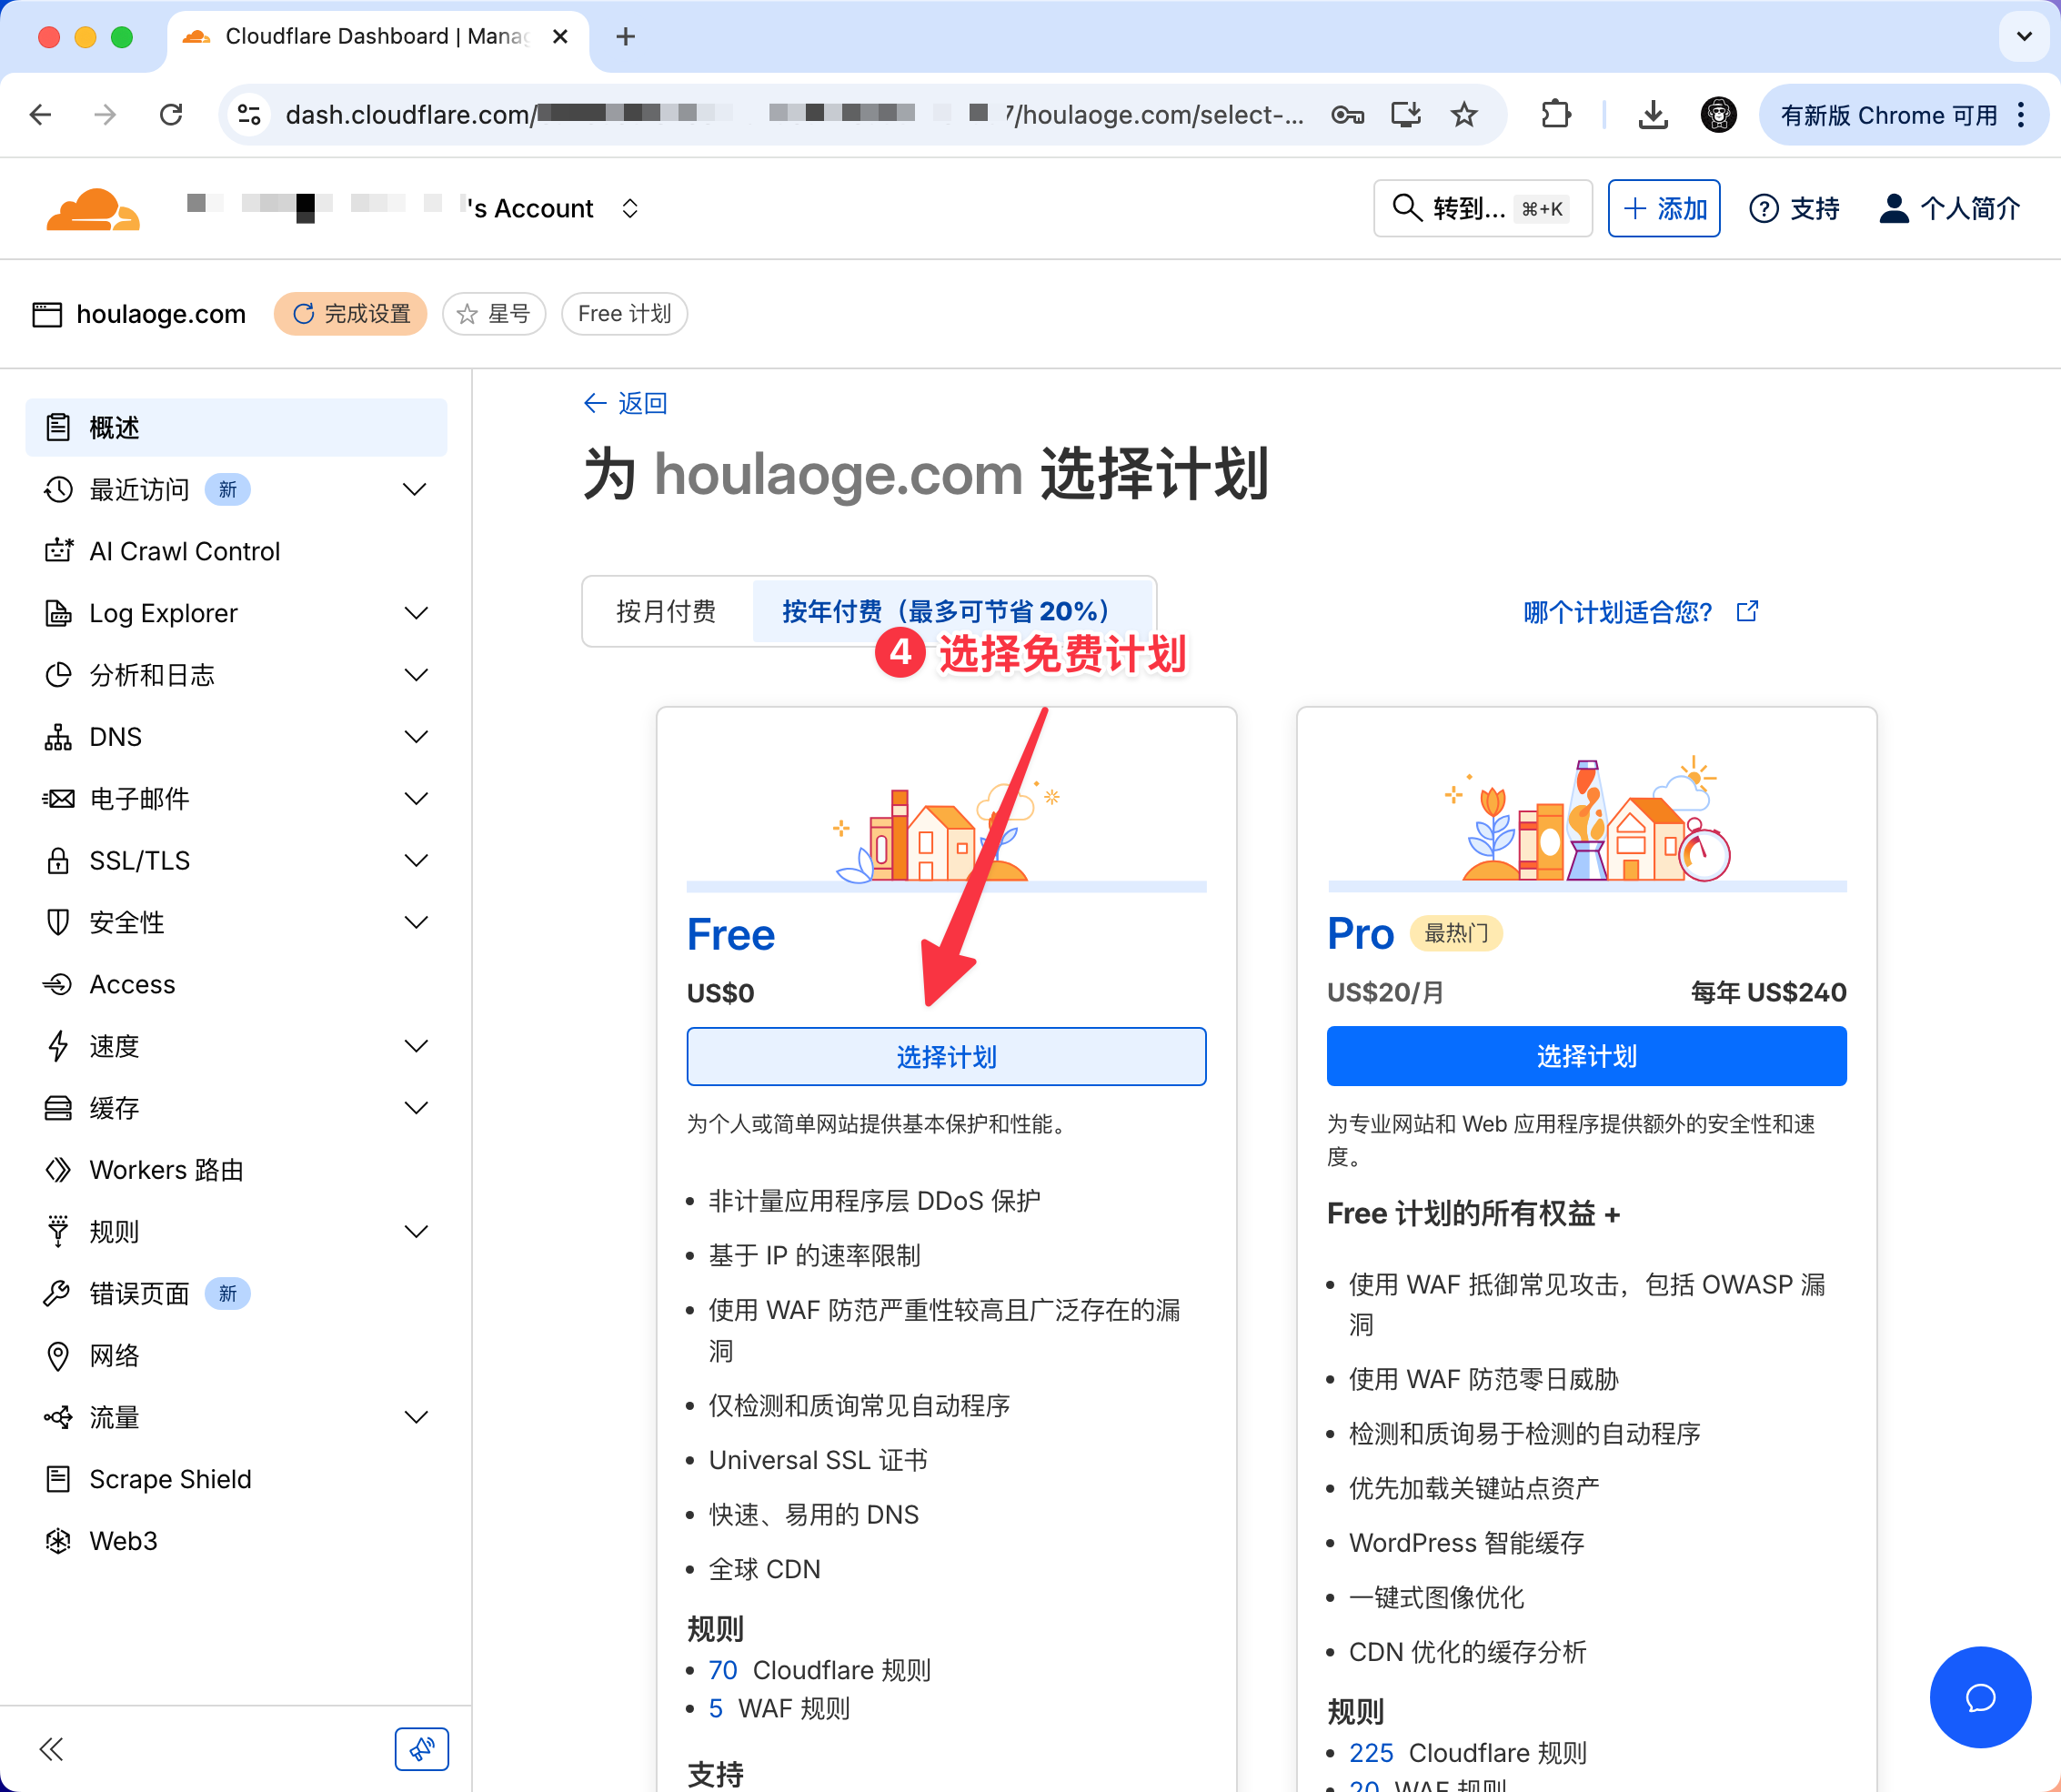This screenshot has height=1792, width=2061.
Task: Reload the page
Action: 171,115
